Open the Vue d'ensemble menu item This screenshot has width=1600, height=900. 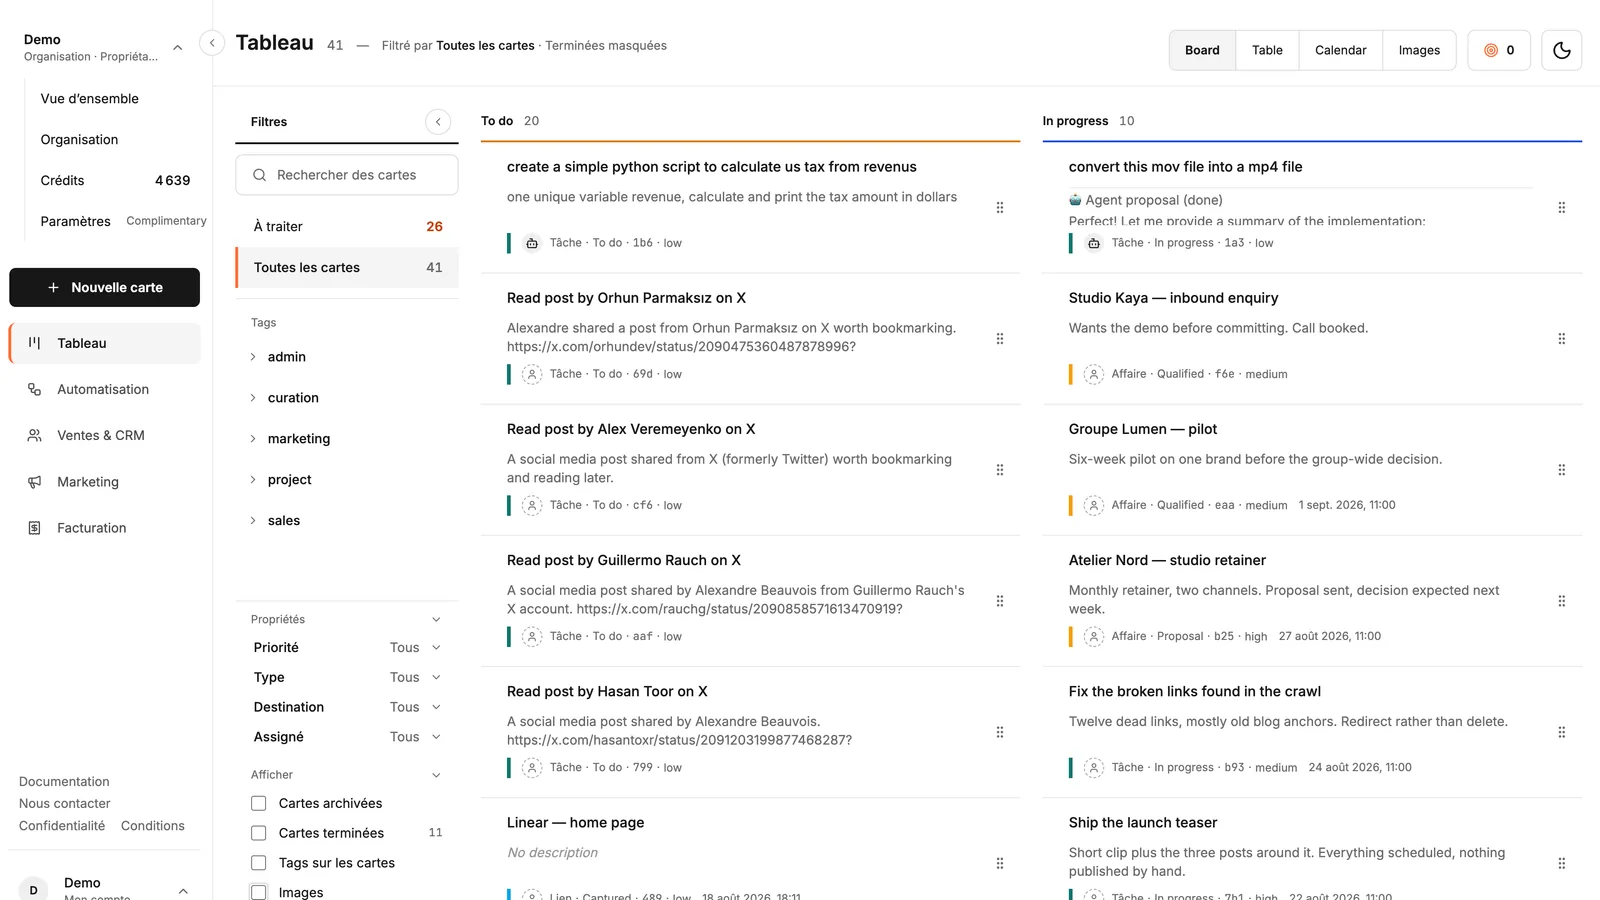coord(90,99)
